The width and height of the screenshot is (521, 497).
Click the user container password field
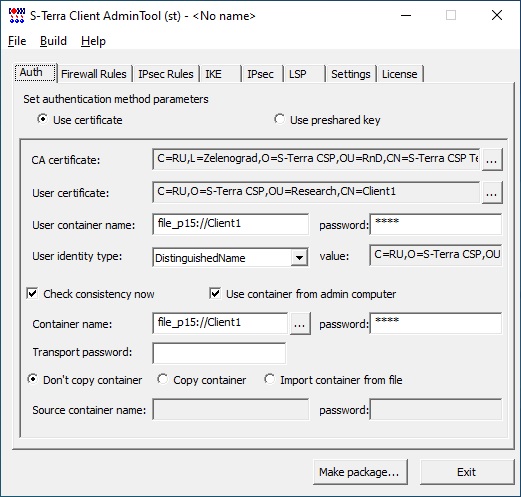(x=436, y=224)
